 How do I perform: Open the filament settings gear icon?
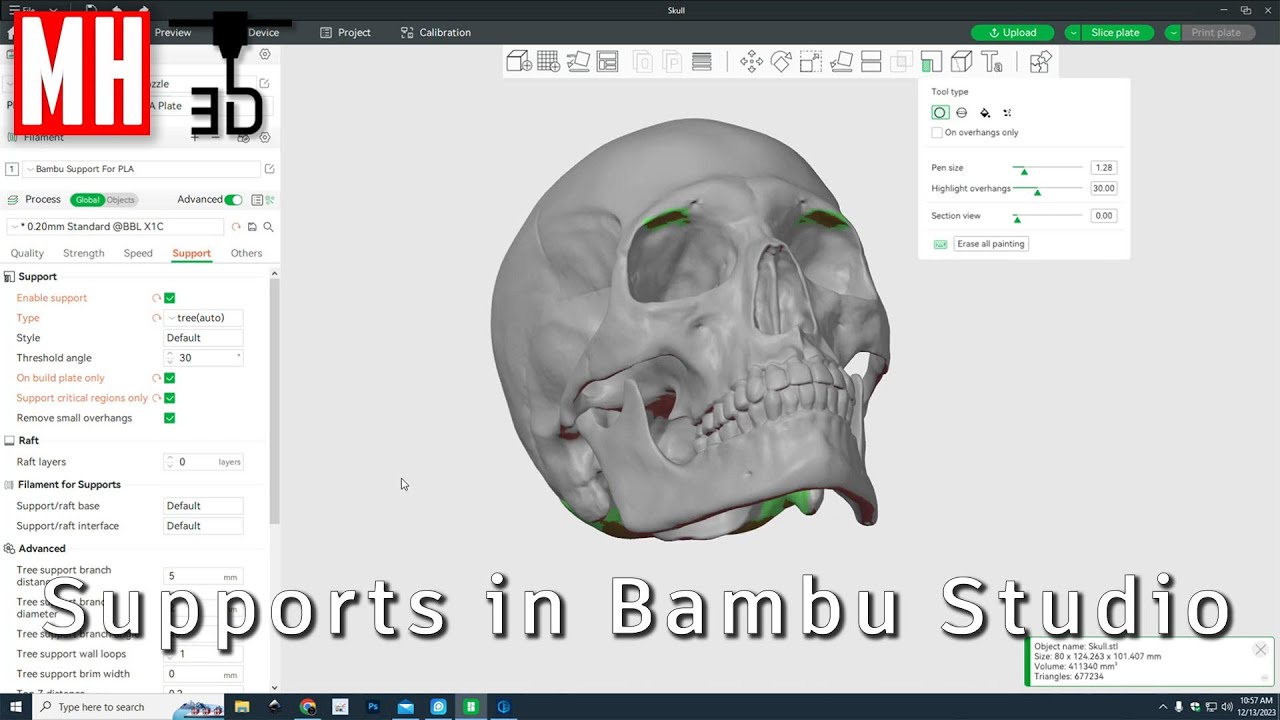[265, 138]
